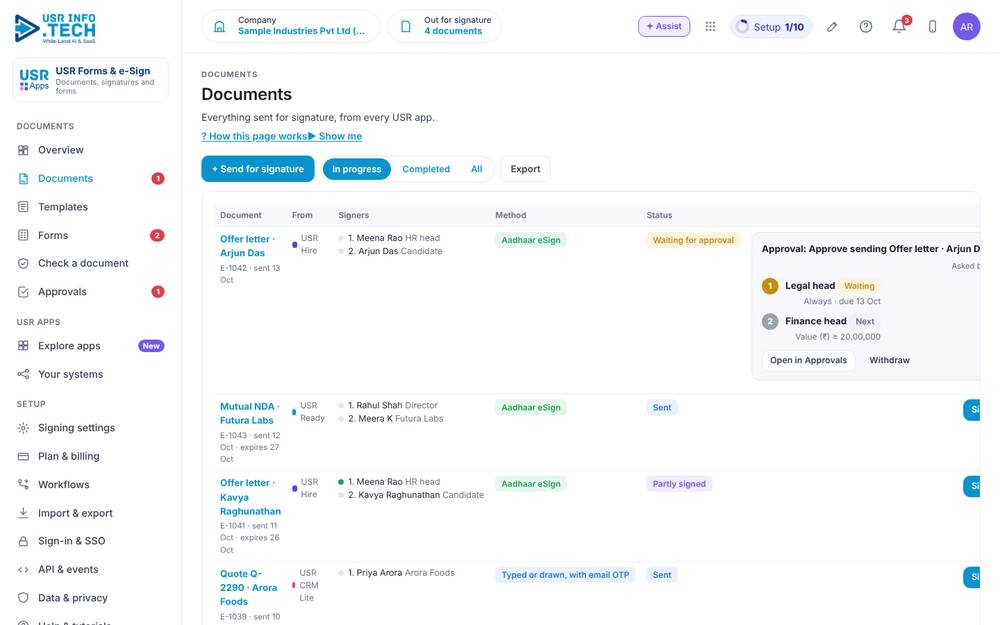Click the Show me link
The height and width of the screenshot is (625, 1000).
(335, 136)
